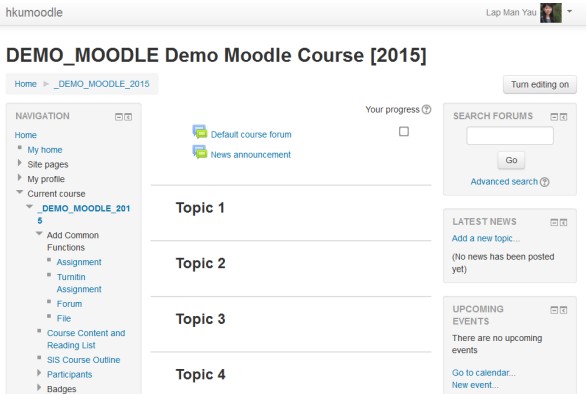
Task: Expand the Site pages tree node
Action: coord(20,163)
